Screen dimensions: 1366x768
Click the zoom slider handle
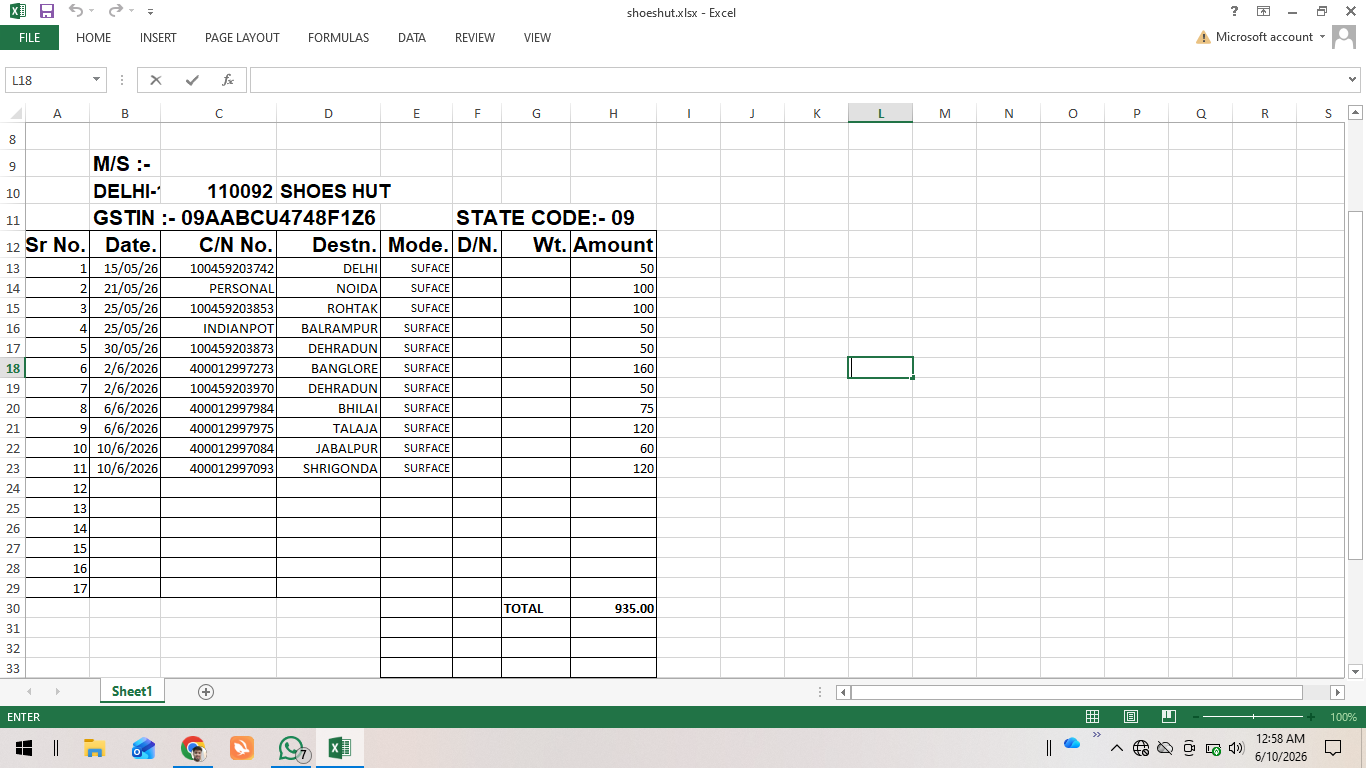click(1253, 717)
